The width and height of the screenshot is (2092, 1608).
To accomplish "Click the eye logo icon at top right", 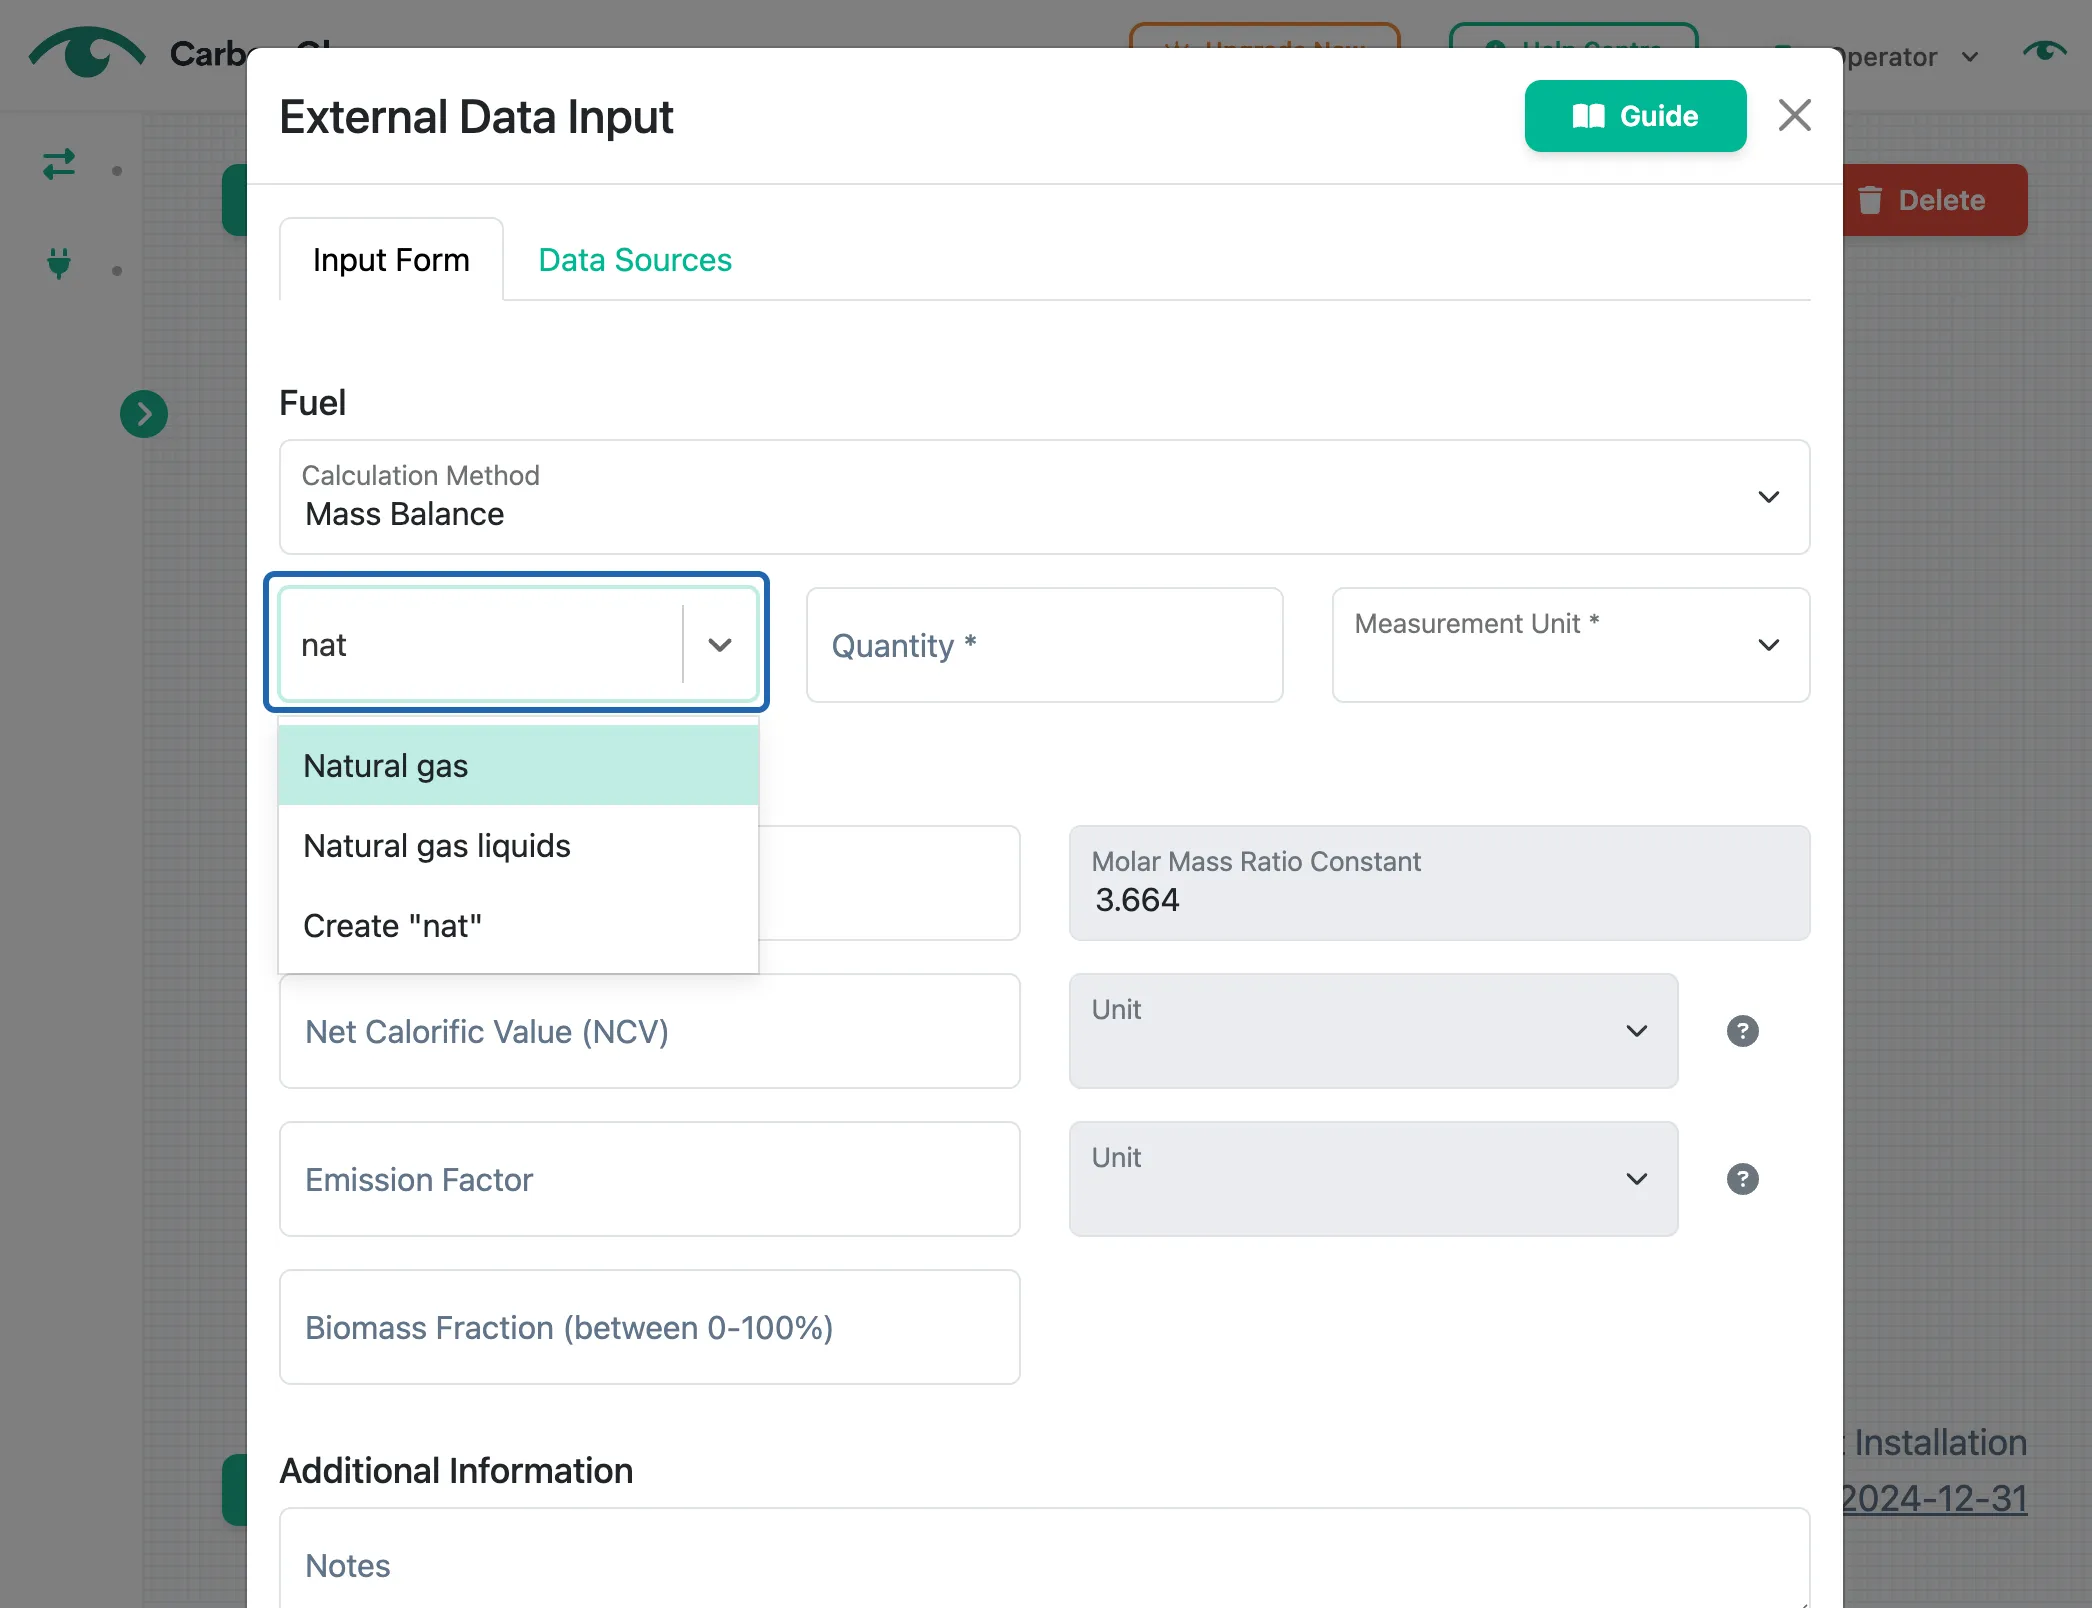I will click(2044, 51).
